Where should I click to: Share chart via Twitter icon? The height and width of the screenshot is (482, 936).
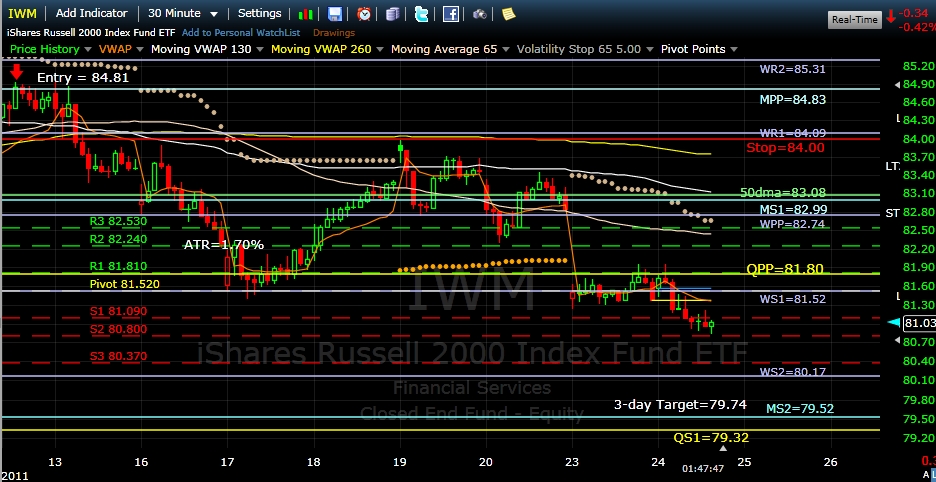[421, 14]
